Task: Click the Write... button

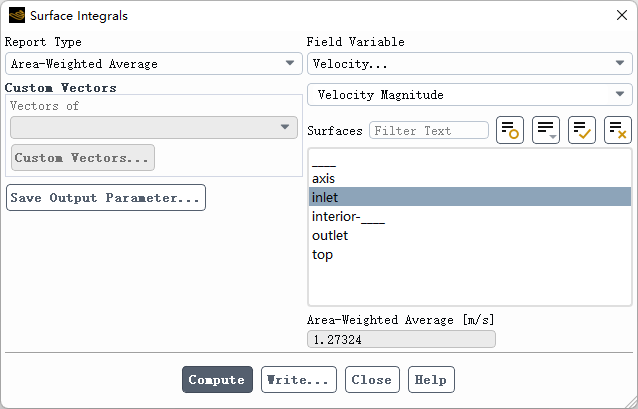Action: [299, 379]
